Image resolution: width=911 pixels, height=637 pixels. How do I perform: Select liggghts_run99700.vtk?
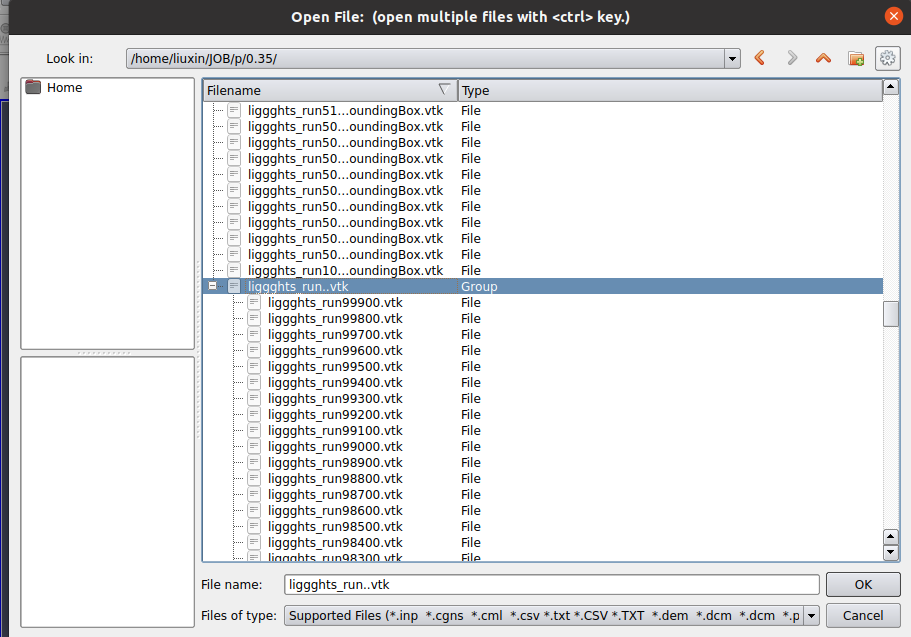coord(335,334)
